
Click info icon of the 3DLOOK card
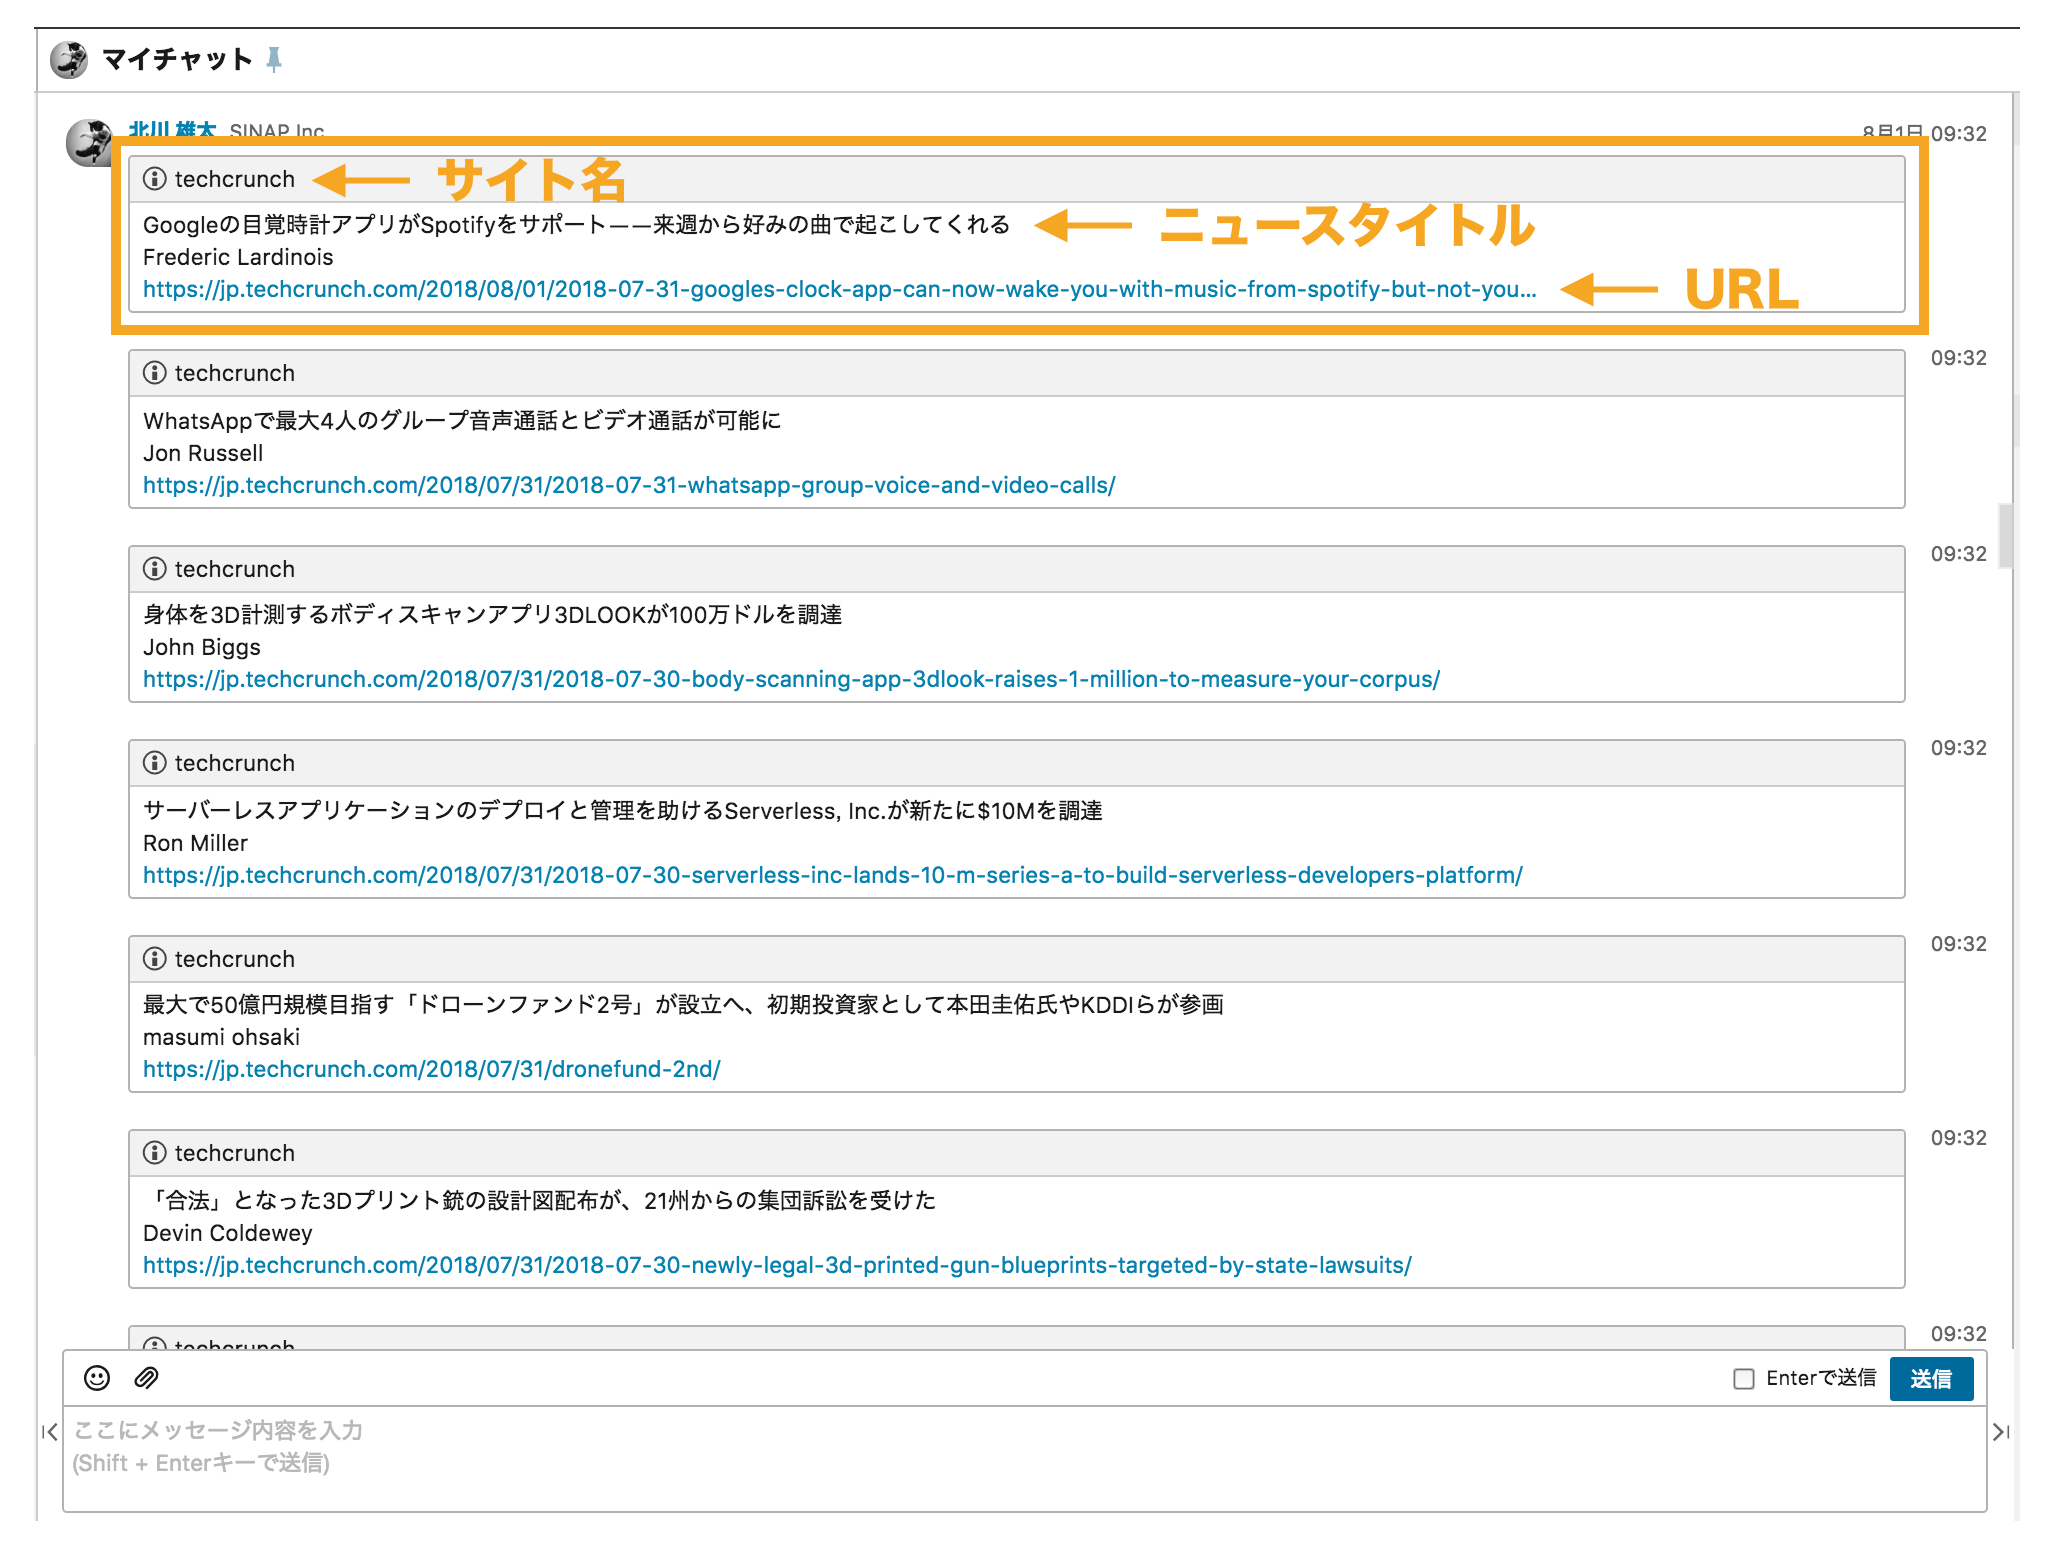[x=155, y=569]
